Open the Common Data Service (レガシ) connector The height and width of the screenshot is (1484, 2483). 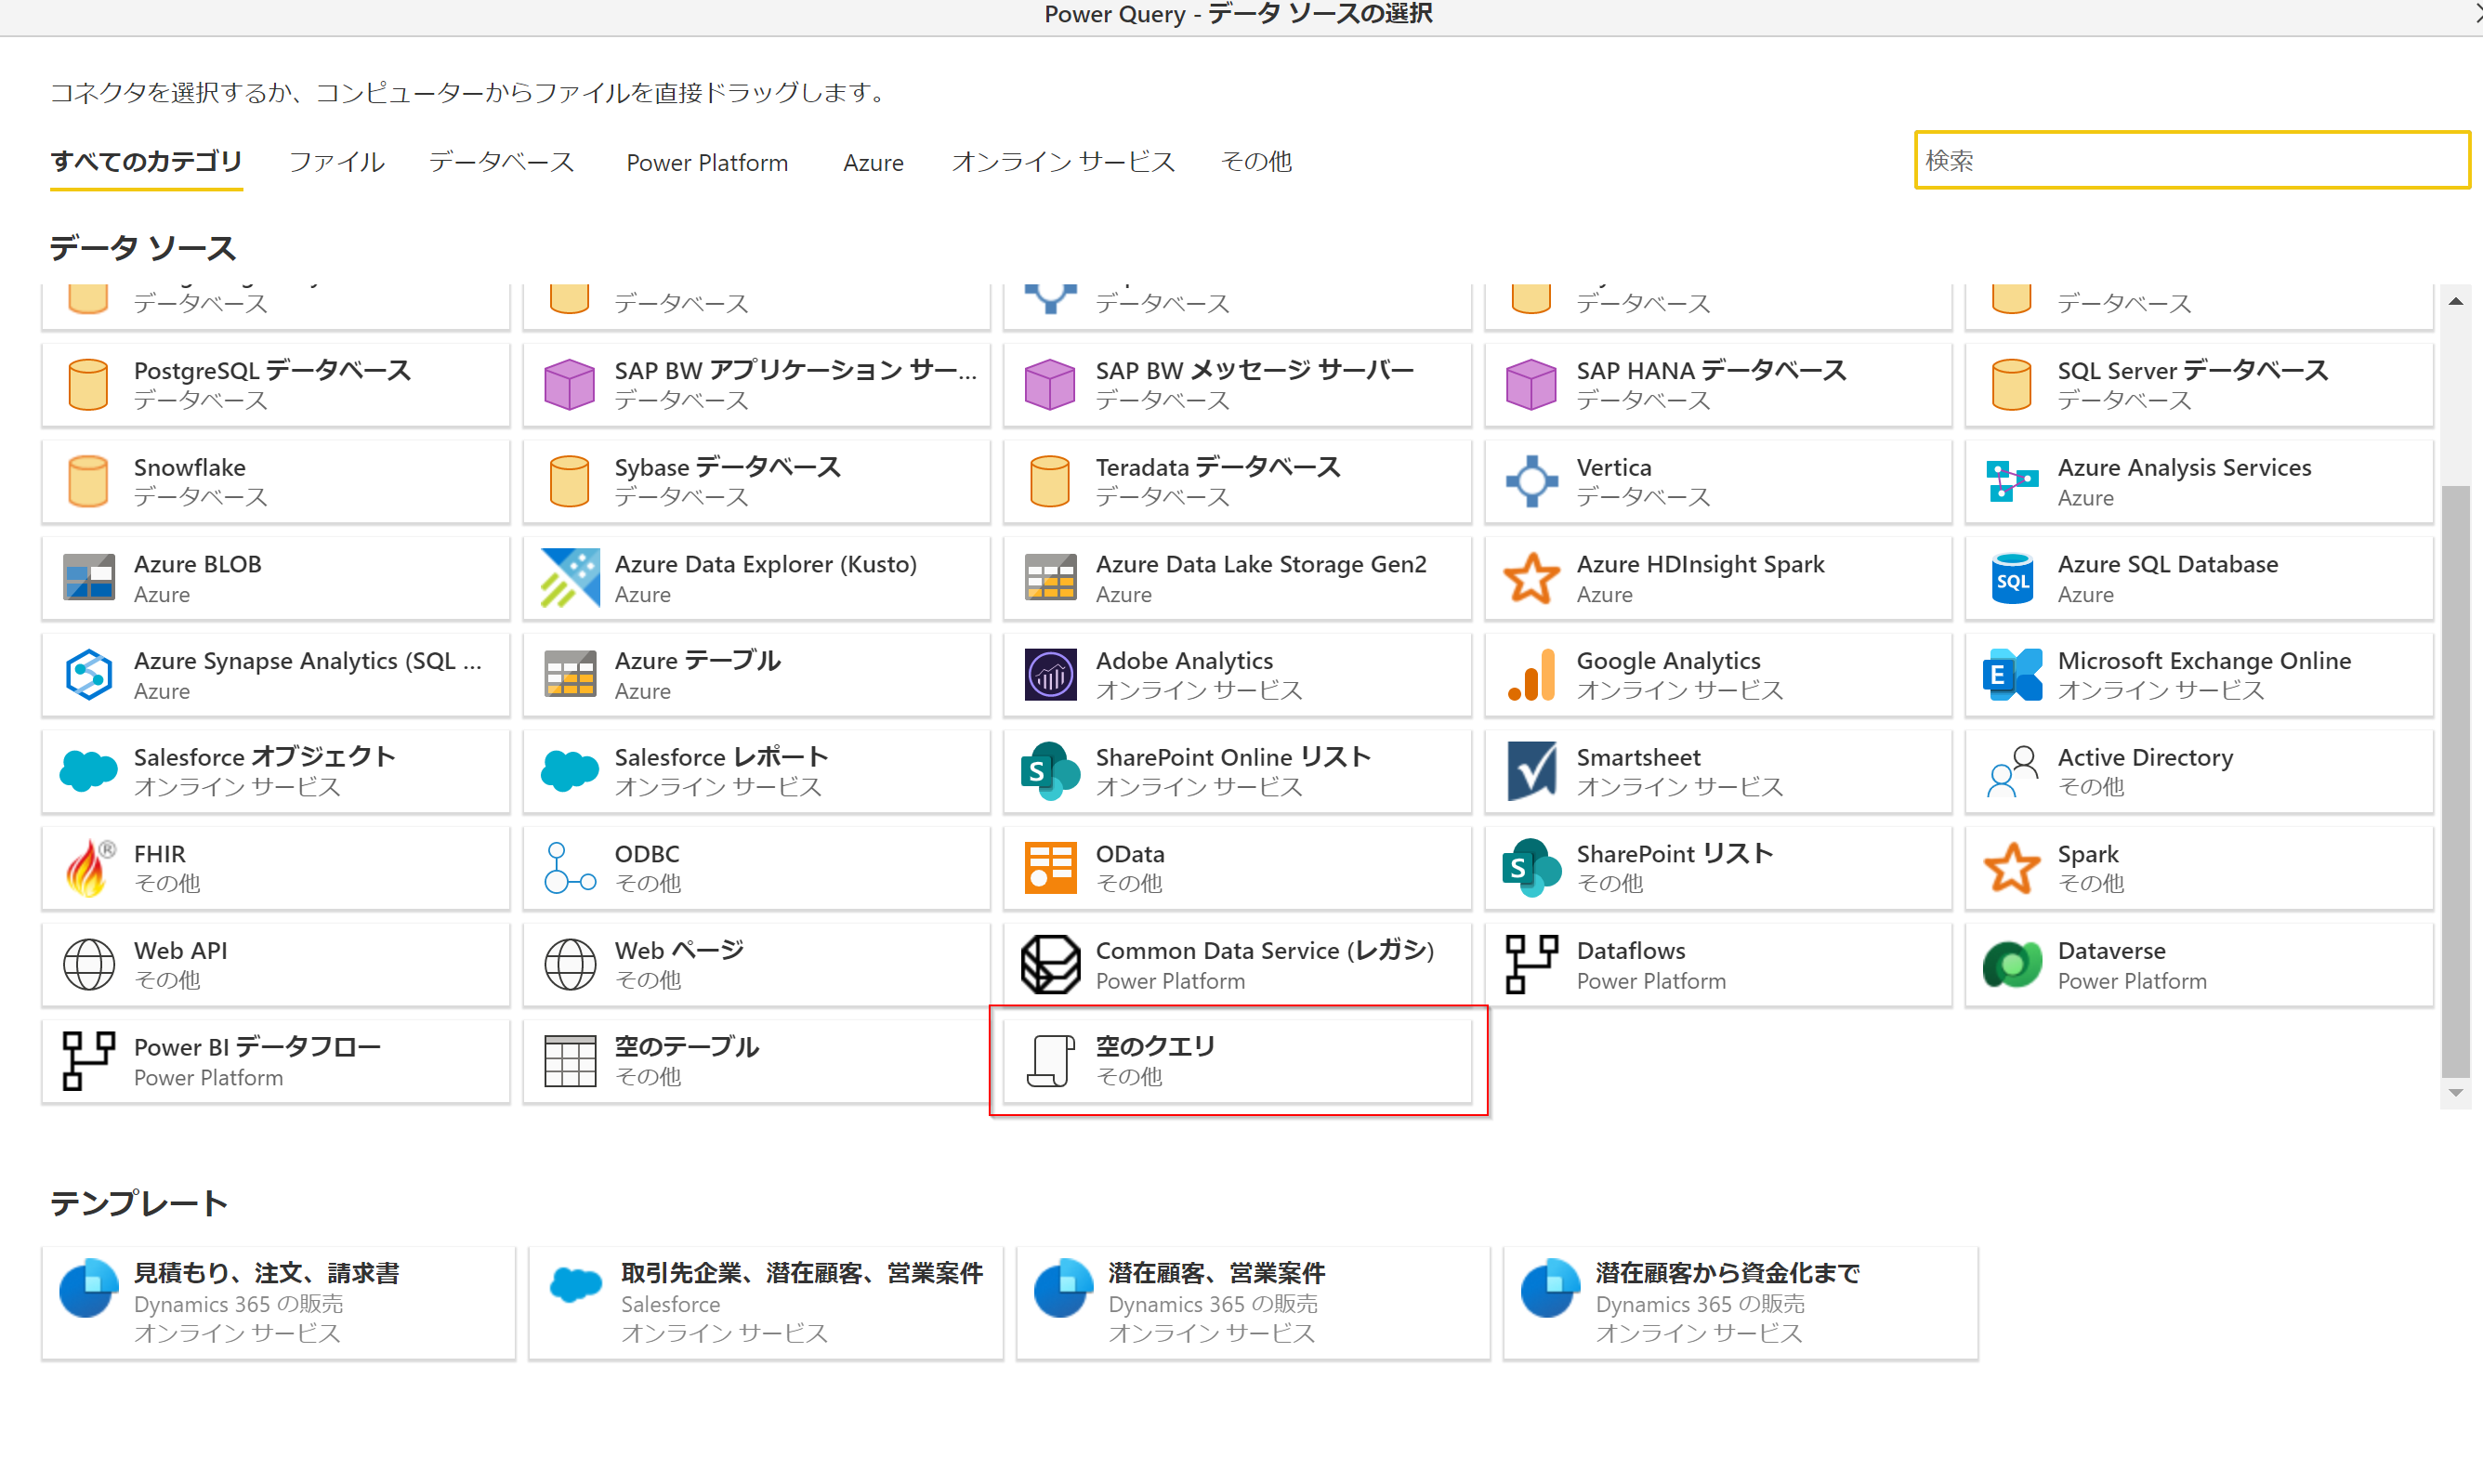(x=1236, y=964)
